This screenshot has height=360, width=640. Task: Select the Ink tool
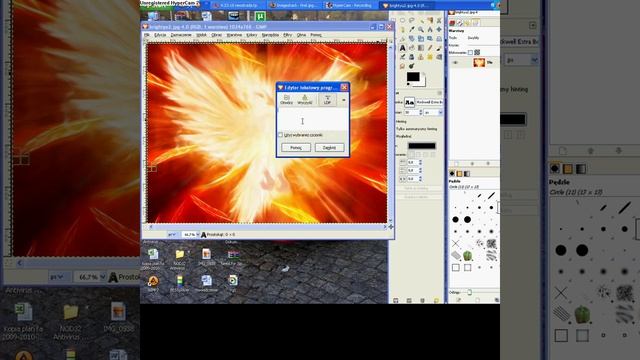click(411, 57)
